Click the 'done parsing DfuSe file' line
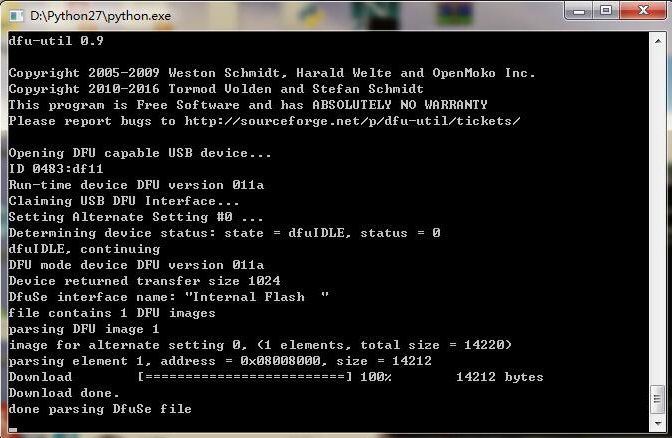Viewport: 672px width, 438px height. pos(100,409)
